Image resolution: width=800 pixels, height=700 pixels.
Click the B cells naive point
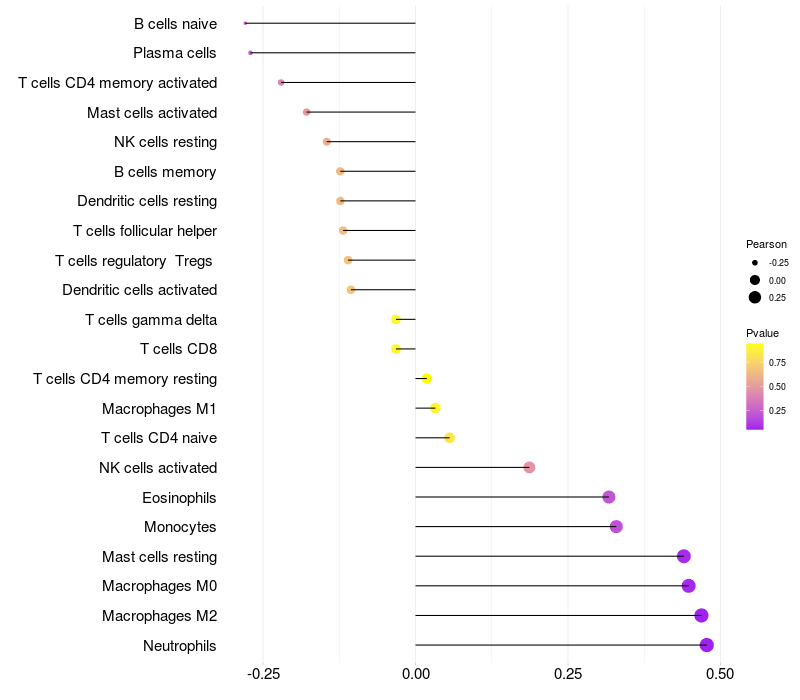[x=245, y=23]
